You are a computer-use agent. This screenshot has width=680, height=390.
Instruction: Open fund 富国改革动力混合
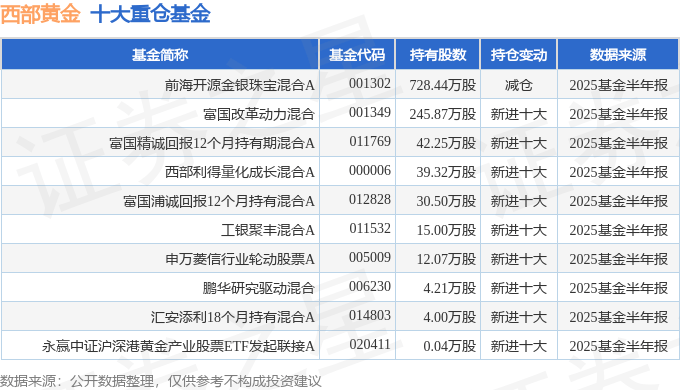point(258,114)
